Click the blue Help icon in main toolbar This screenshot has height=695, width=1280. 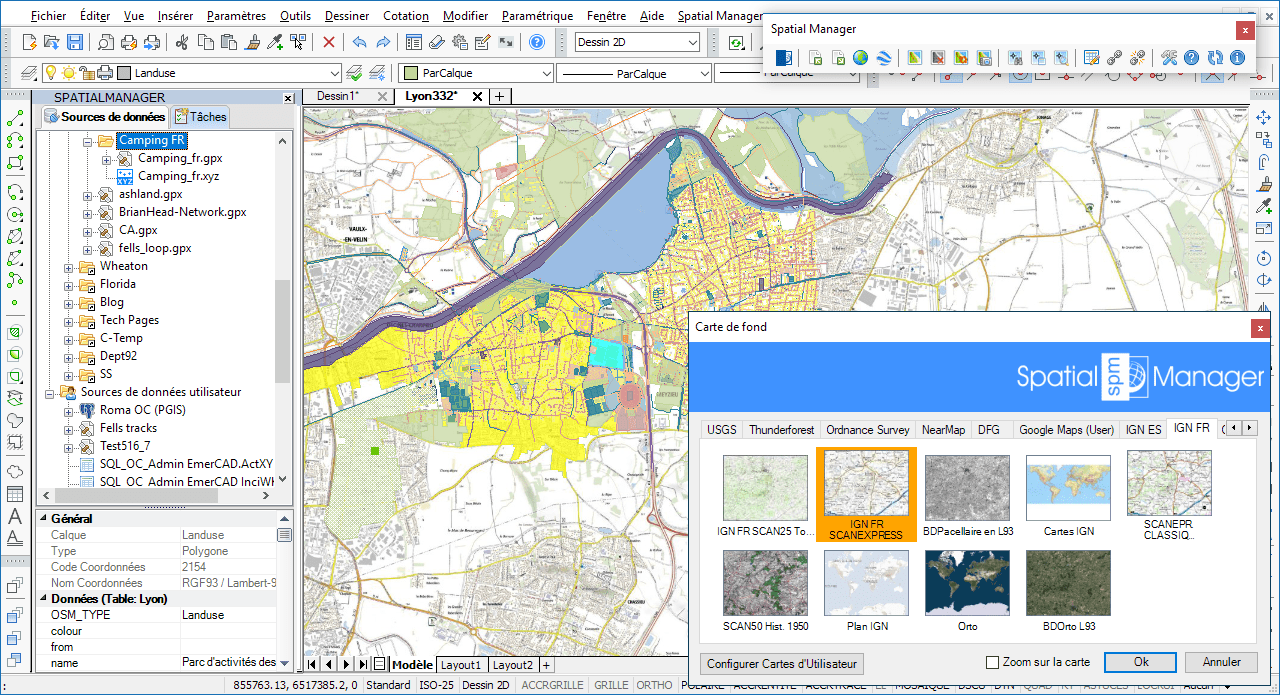click(537, 42)
